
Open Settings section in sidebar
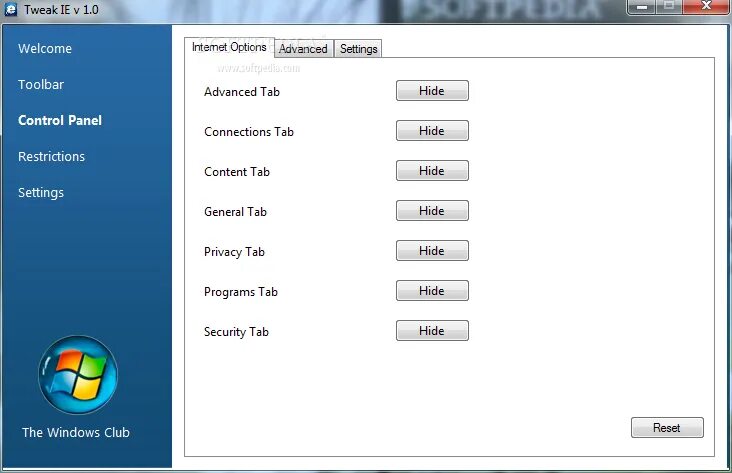pos(41,193)
